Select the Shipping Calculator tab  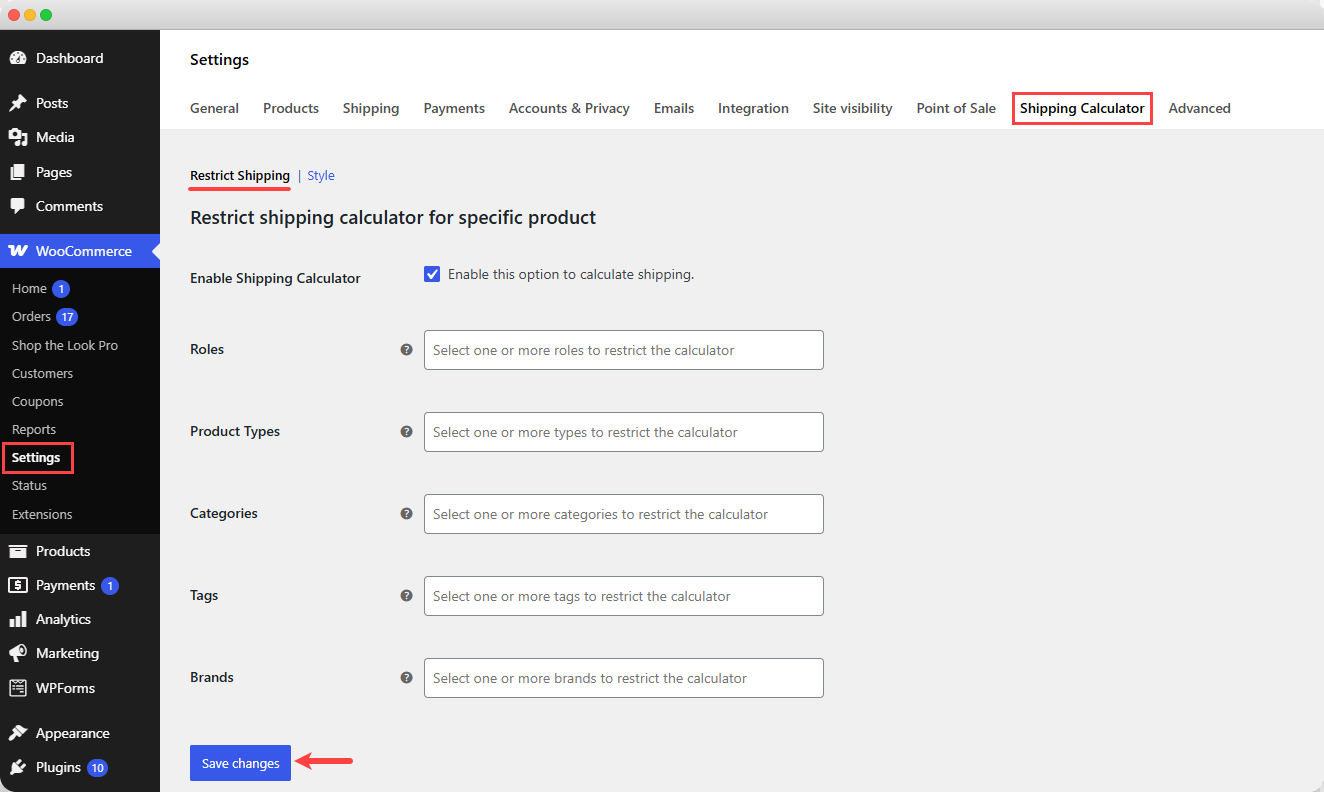pos(1082,108)
